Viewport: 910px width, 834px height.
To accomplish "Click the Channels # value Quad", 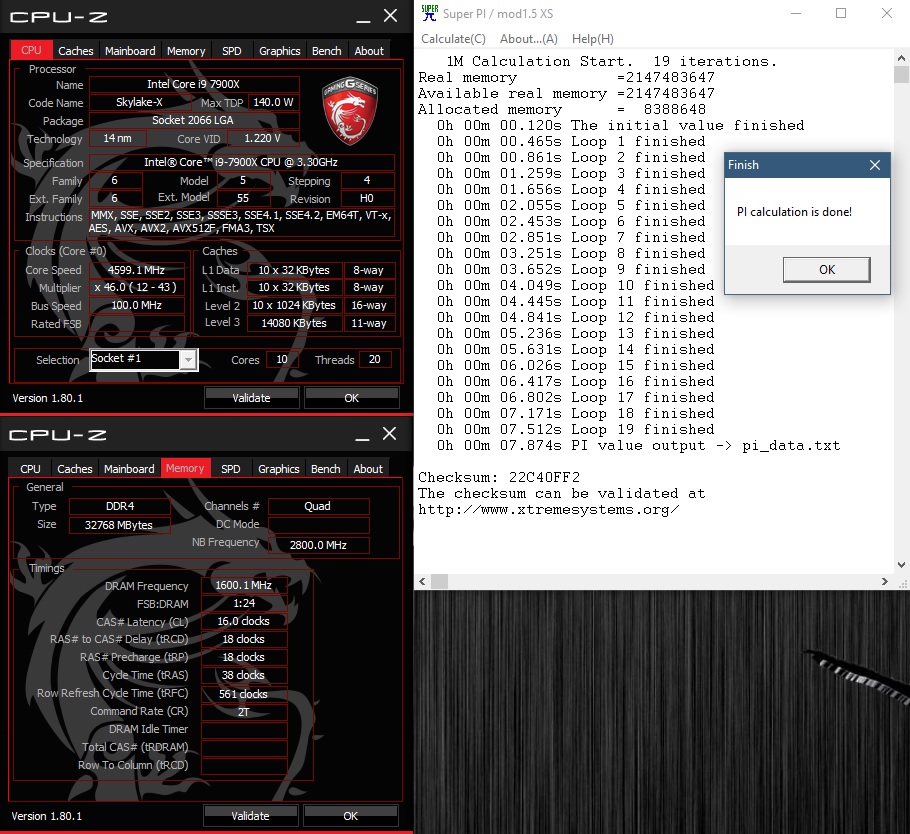I will tap(318, 506).
